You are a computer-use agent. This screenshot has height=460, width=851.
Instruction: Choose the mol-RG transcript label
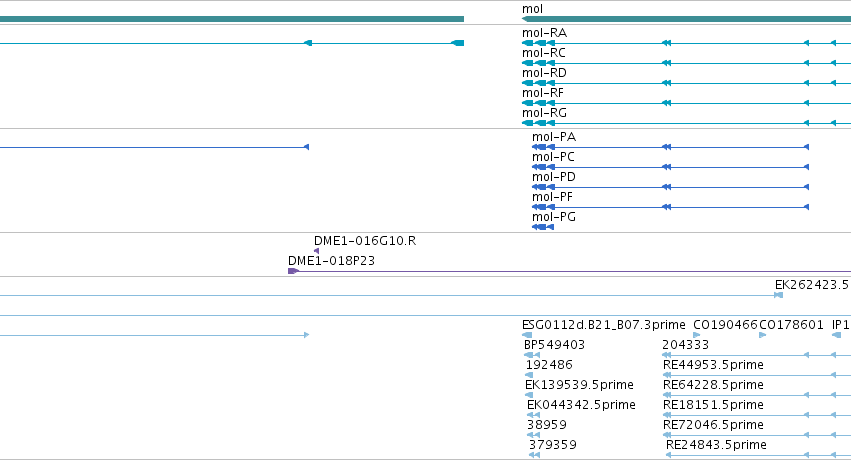tap(544, 113)
